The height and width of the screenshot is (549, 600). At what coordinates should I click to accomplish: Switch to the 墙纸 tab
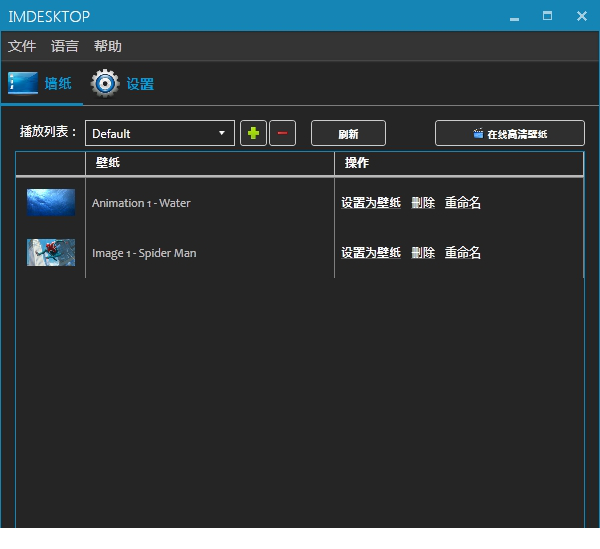(x=41, y=83)
